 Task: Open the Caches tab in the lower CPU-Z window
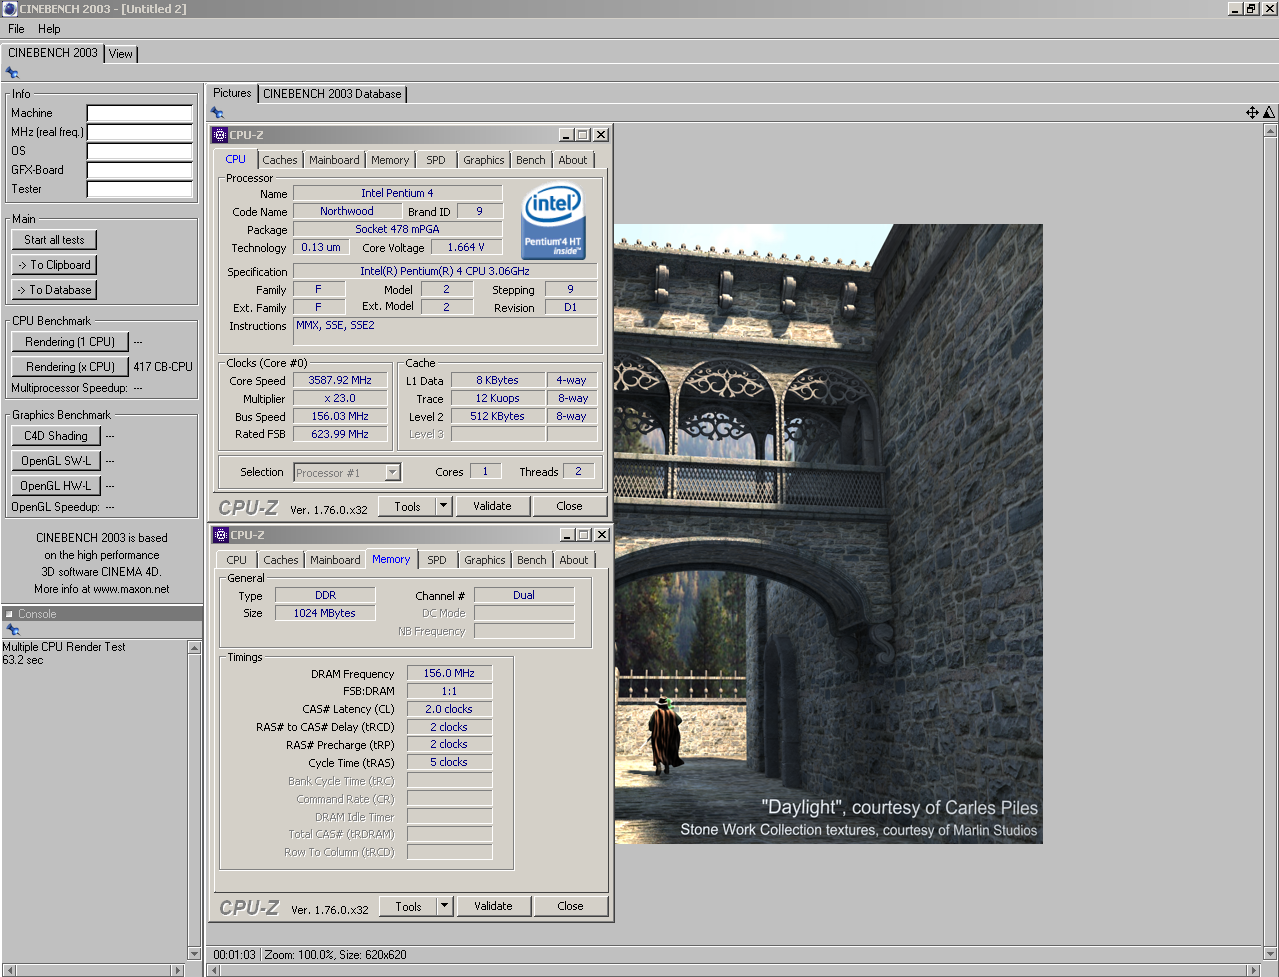[281, 560]
